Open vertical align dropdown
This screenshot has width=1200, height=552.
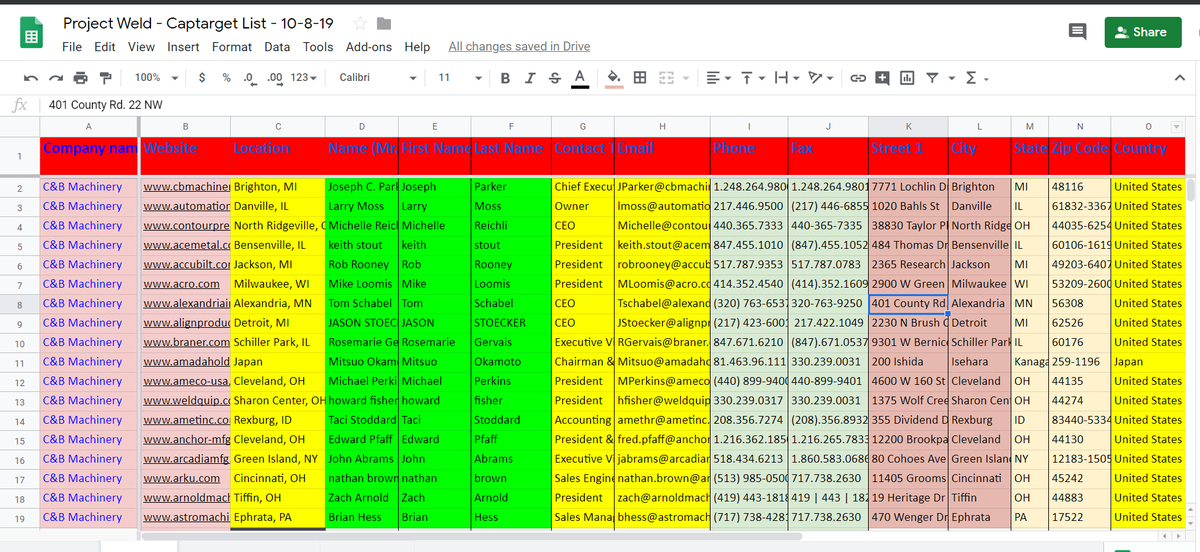754,78
